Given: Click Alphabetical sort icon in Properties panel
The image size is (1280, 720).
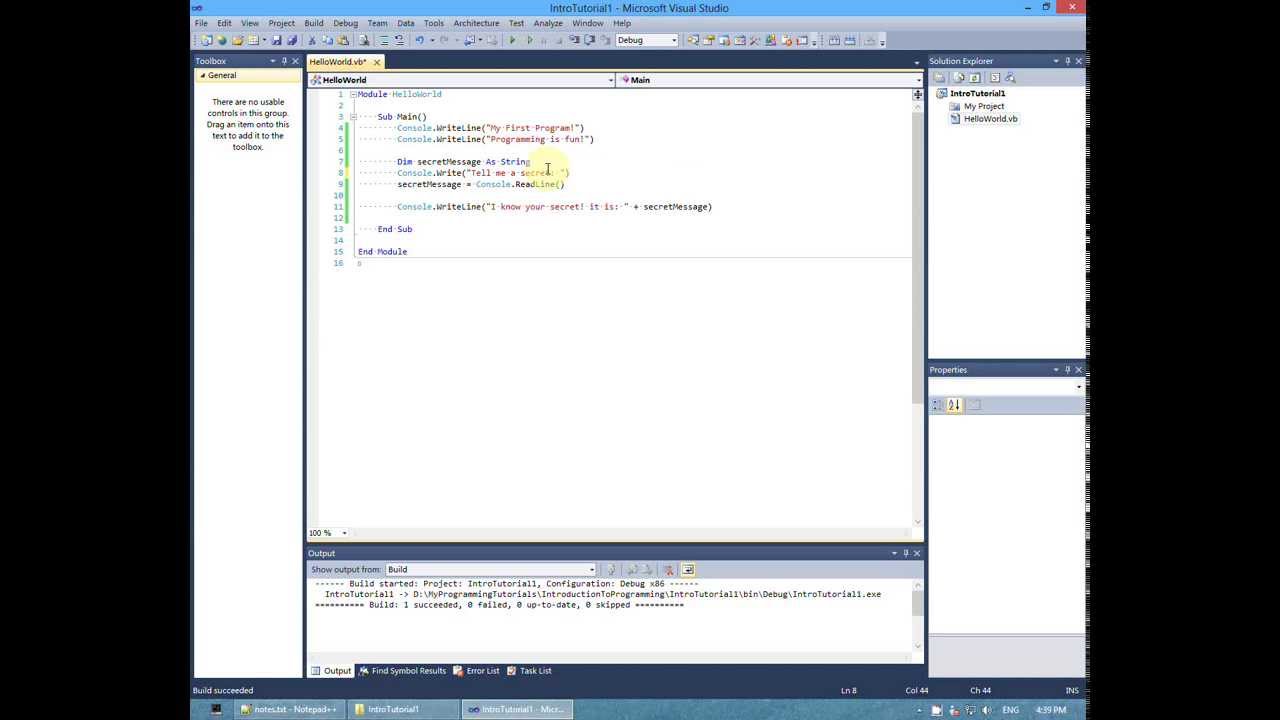Looking at the screenshot, I should pos(954,405).
